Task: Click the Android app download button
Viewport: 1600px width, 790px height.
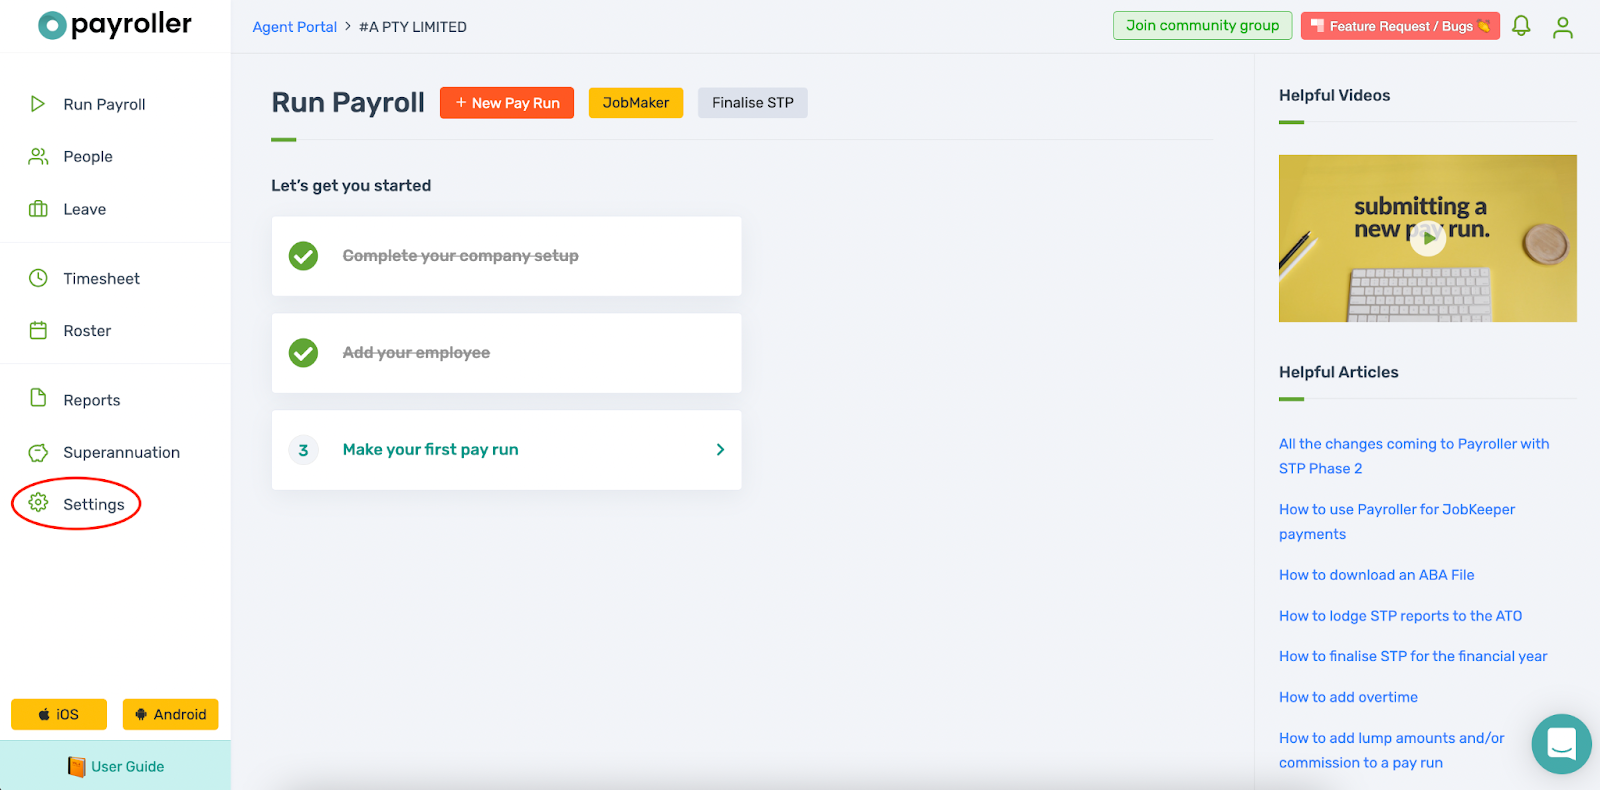Action: [x=171, y=714]
